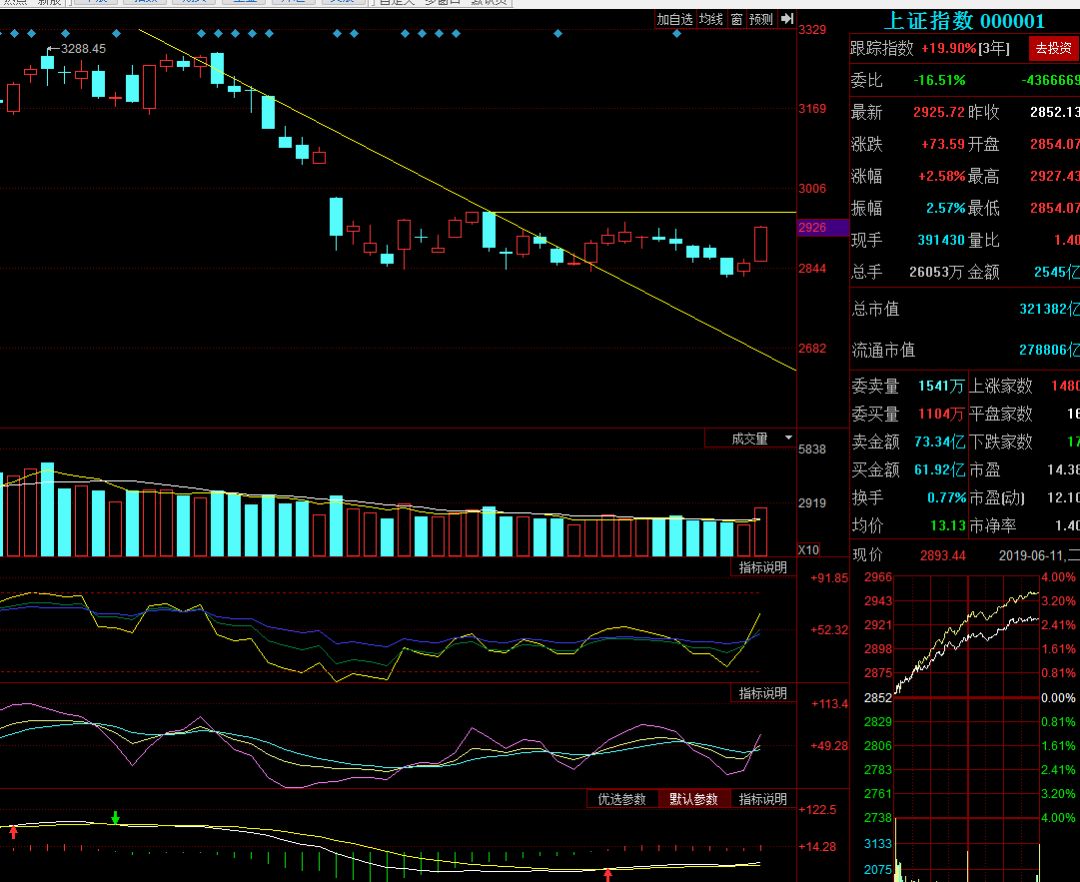Click the 上涨家数 label
Image resolution: width=1080 pixels, height=882 pixels.
(1001, 386)
